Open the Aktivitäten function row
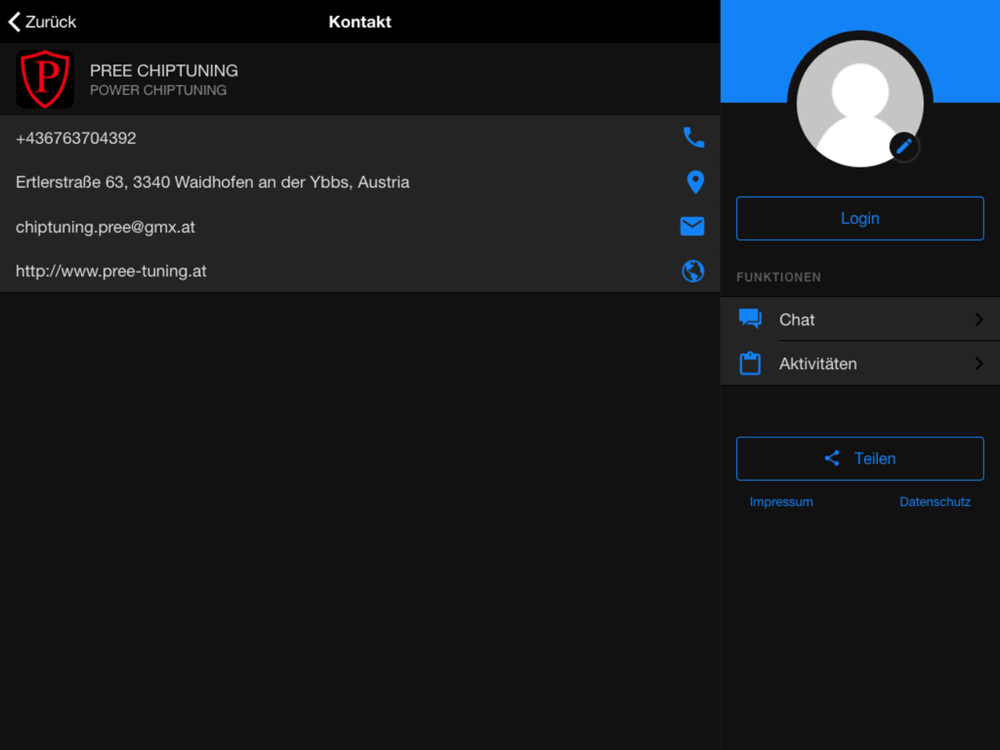1000x750 pixels. [860, 364]
